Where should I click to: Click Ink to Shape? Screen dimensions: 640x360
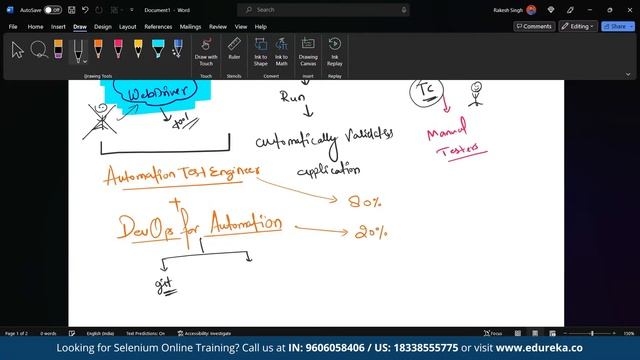click(x=261, y=52)
